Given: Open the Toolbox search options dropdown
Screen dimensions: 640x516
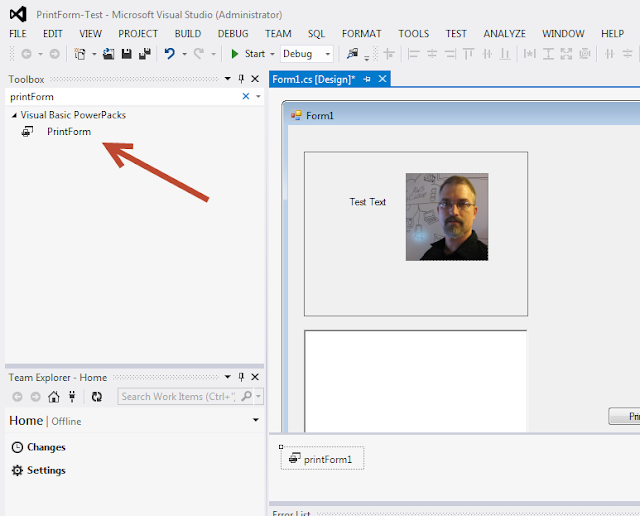Looking at the screenshot, I should click(258, 96).
